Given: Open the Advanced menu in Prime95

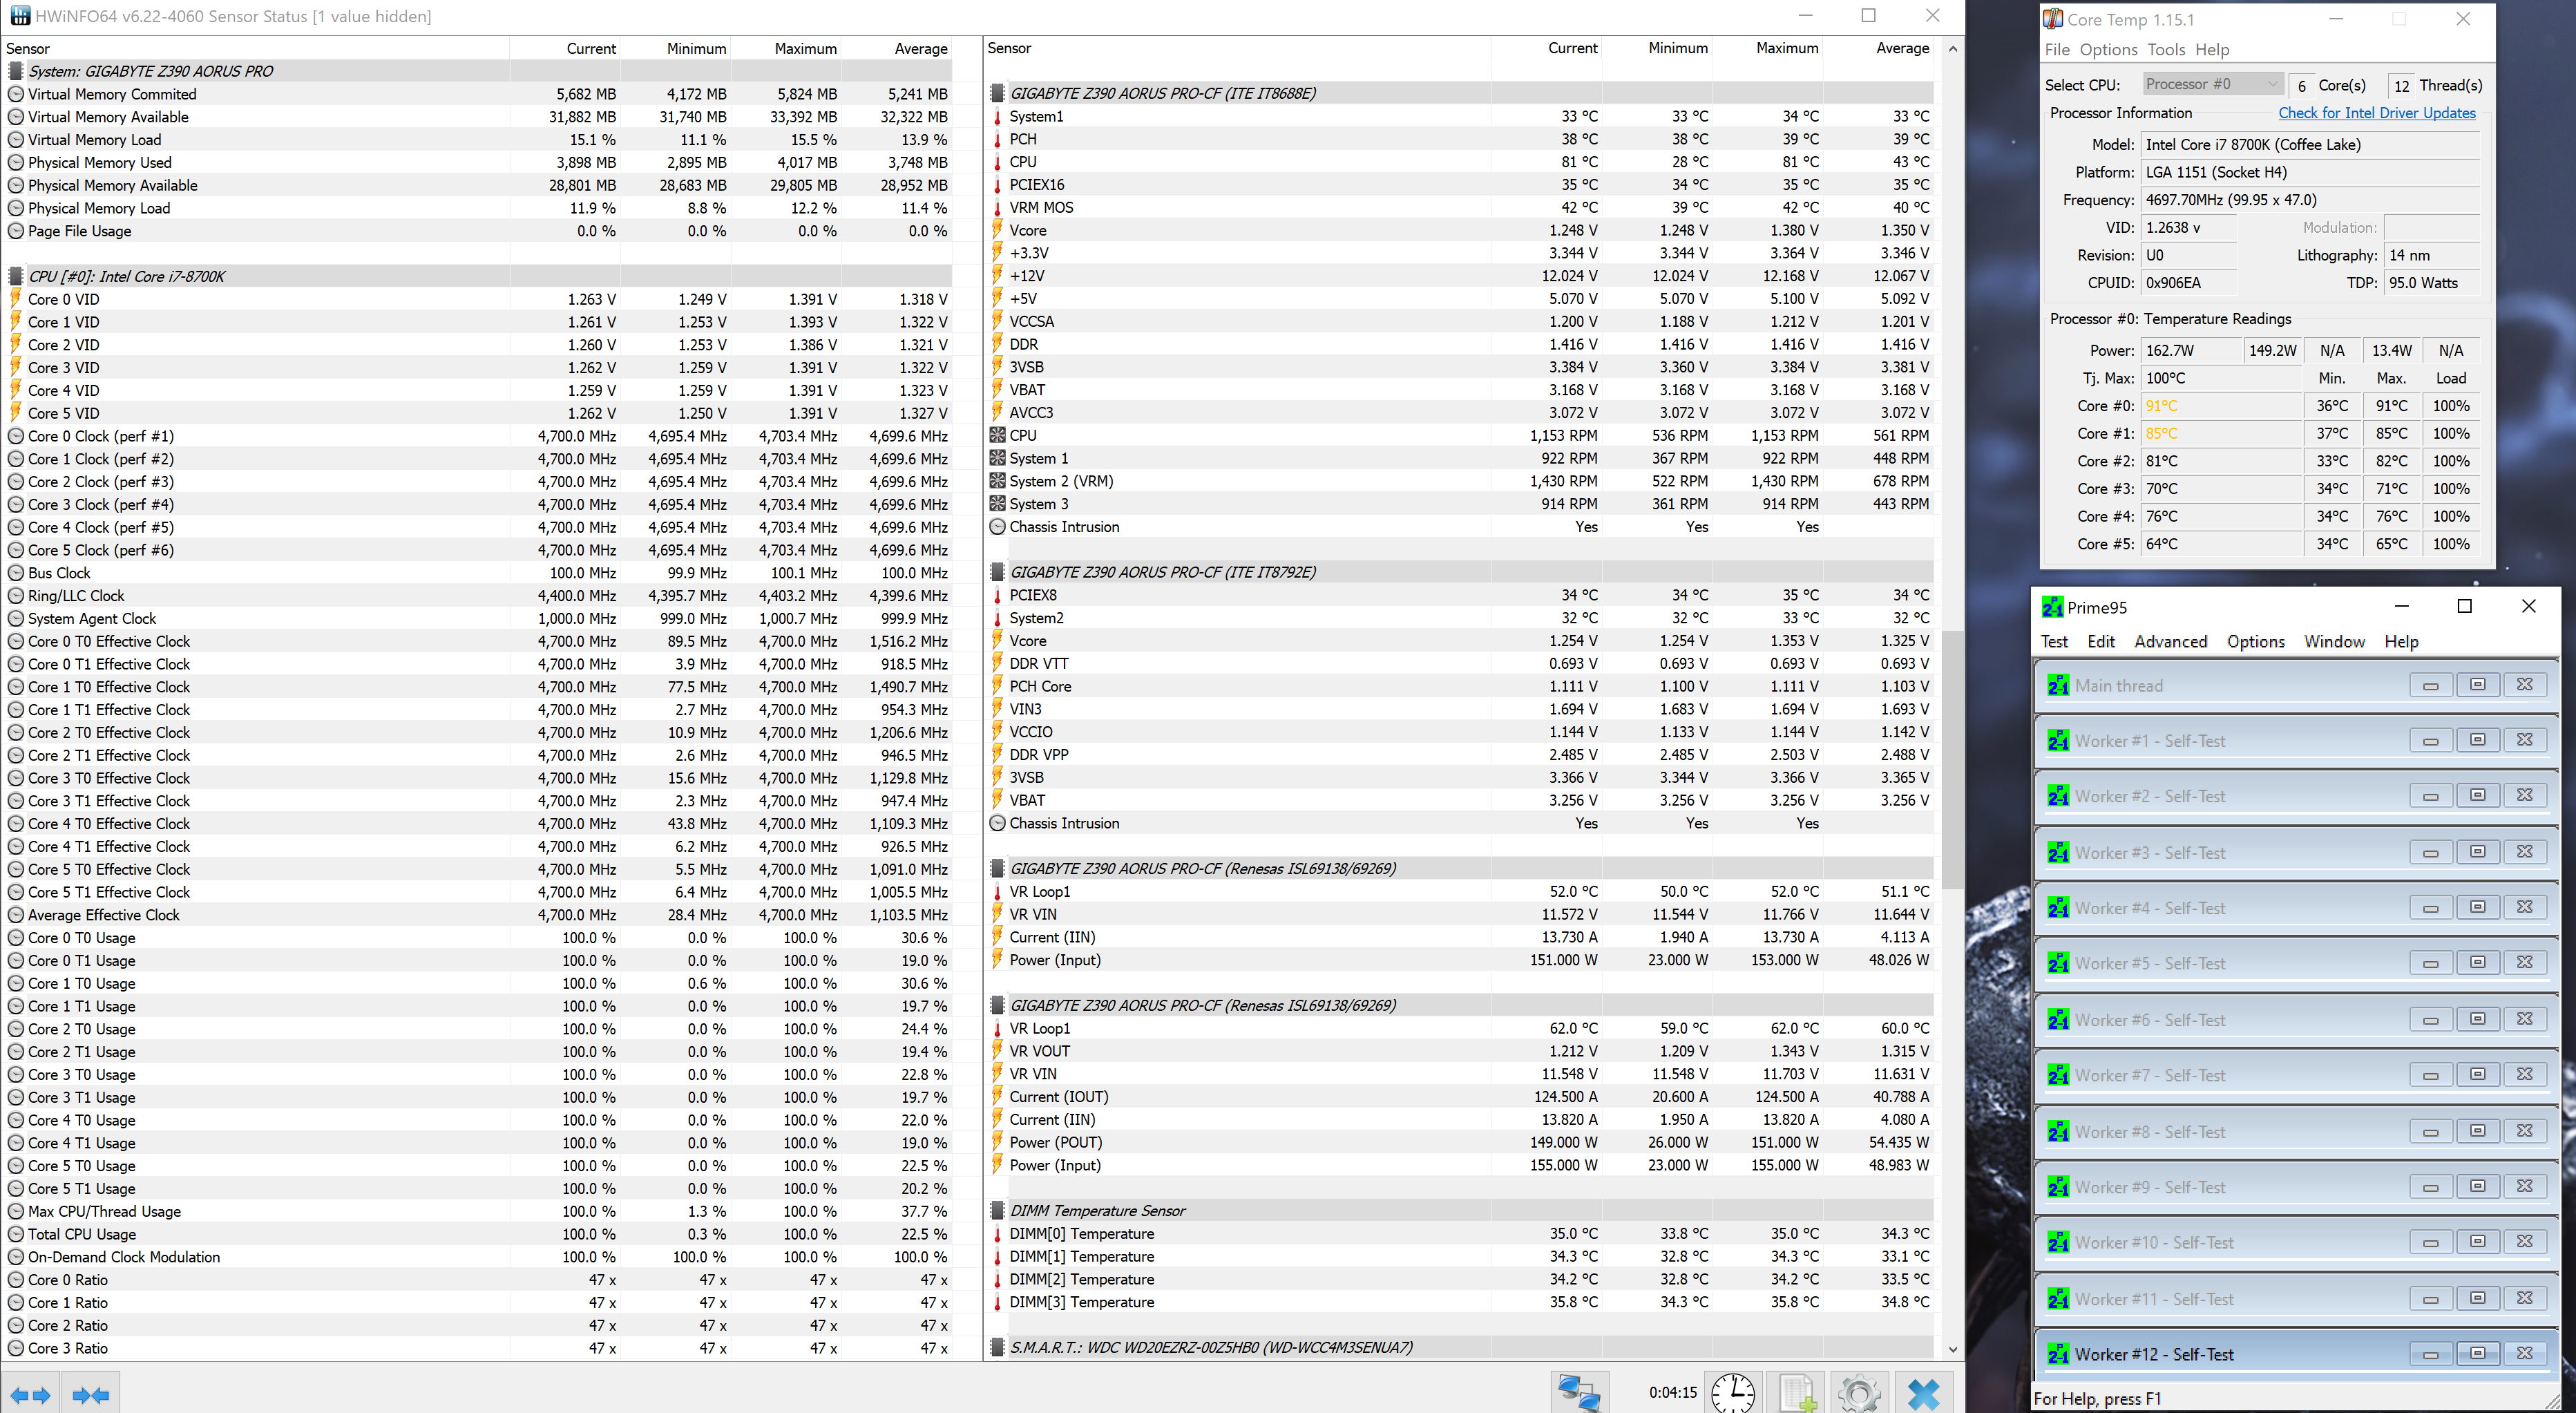Looking at the screenshot, I should point(2169,642).
